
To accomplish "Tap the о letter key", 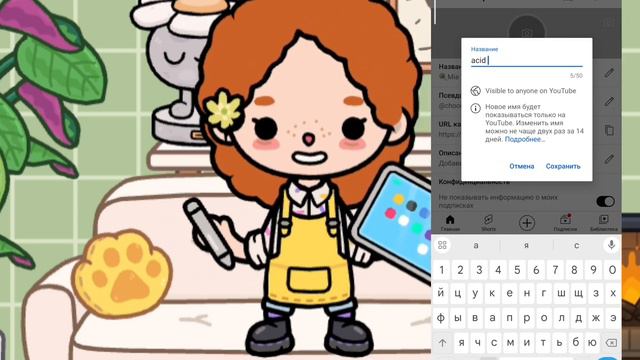I will point(544,317).
